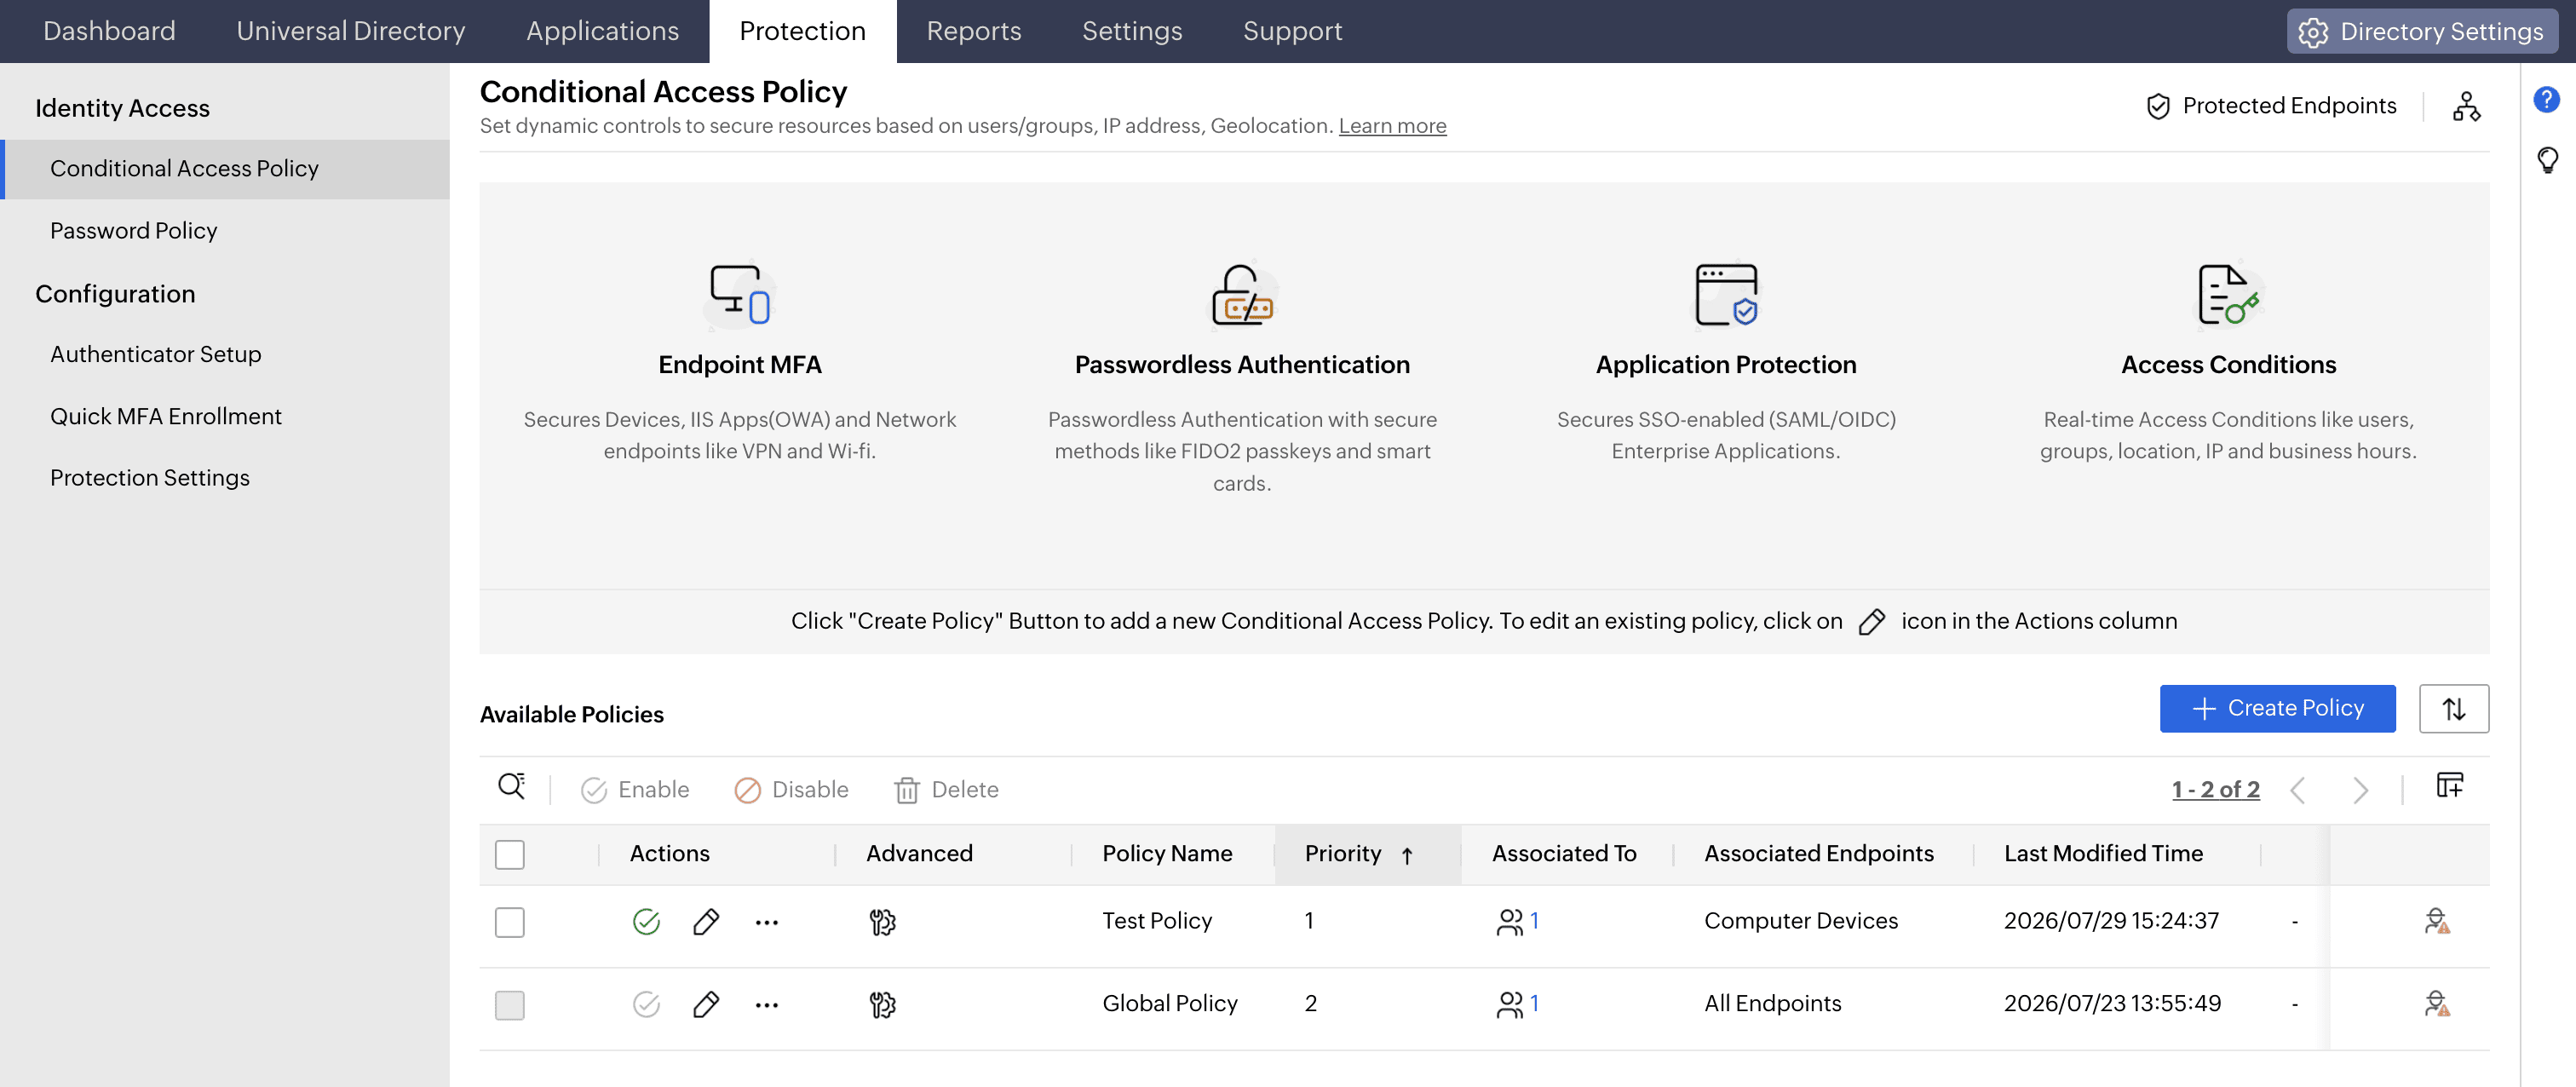The width and height of the screenshot is (2576, 1087).
Task: Sort by Priority column header
Action: 1367,854
